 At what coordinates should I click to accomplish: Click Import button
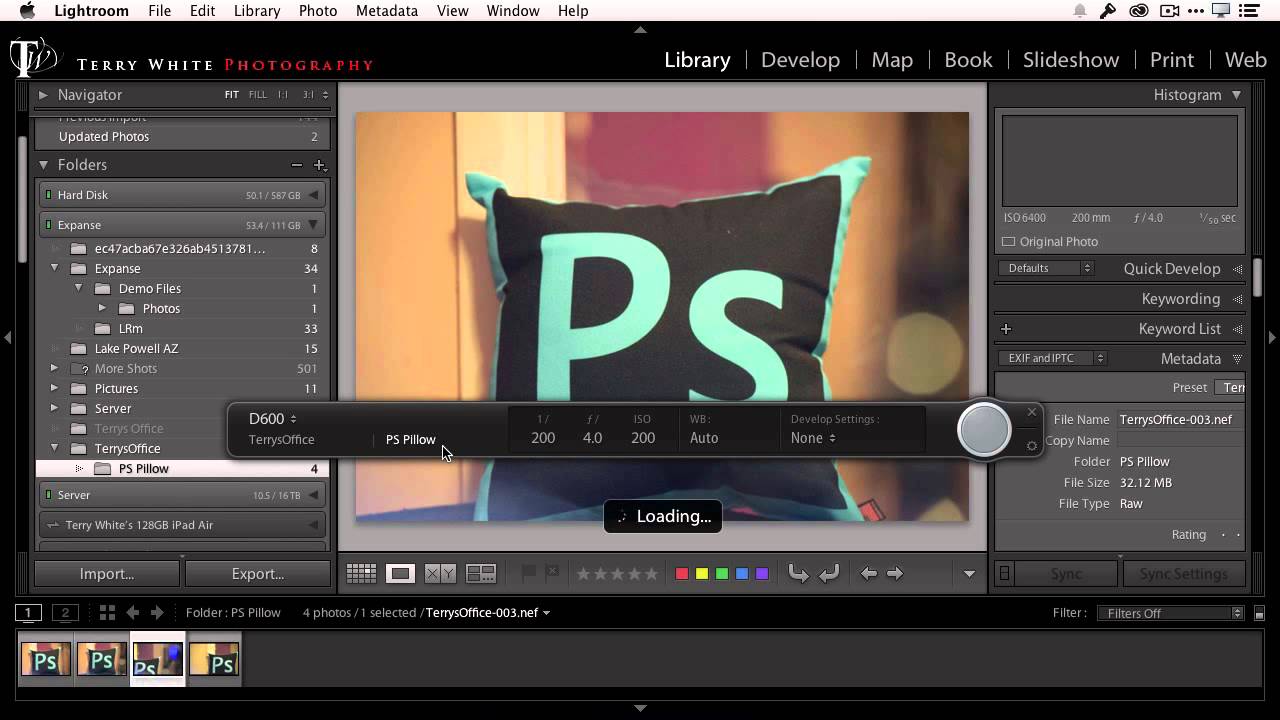(x=107, y=574)
